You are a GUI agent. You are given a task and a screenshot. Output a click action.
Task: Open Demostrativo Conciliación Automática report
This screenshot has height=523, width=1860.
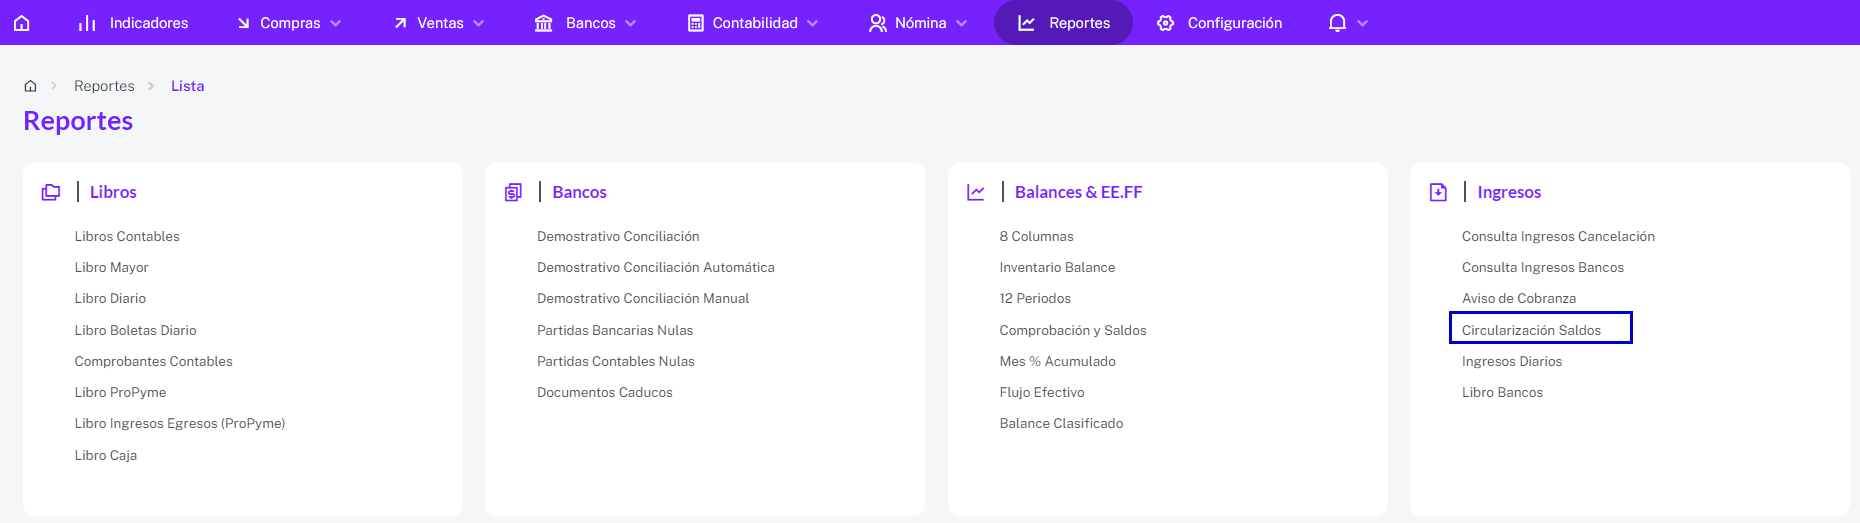point(656,267)
